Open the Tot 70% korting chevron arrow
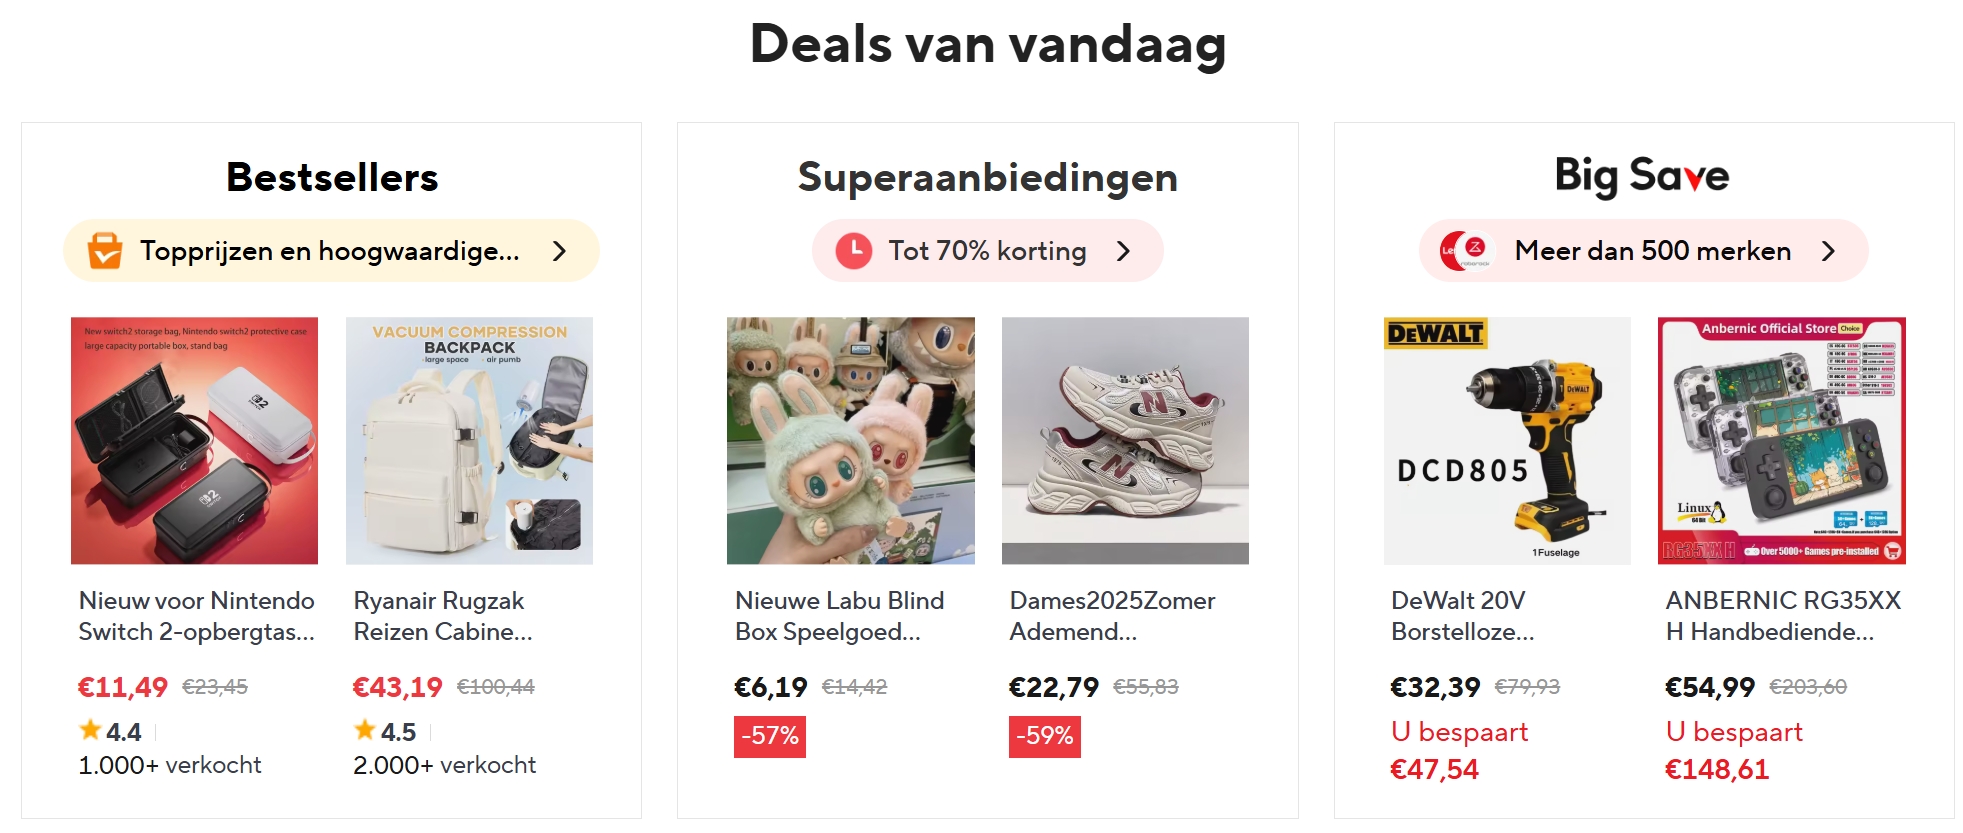The width and height of the screenshot is (1963, 833). tap(1123, 251)
